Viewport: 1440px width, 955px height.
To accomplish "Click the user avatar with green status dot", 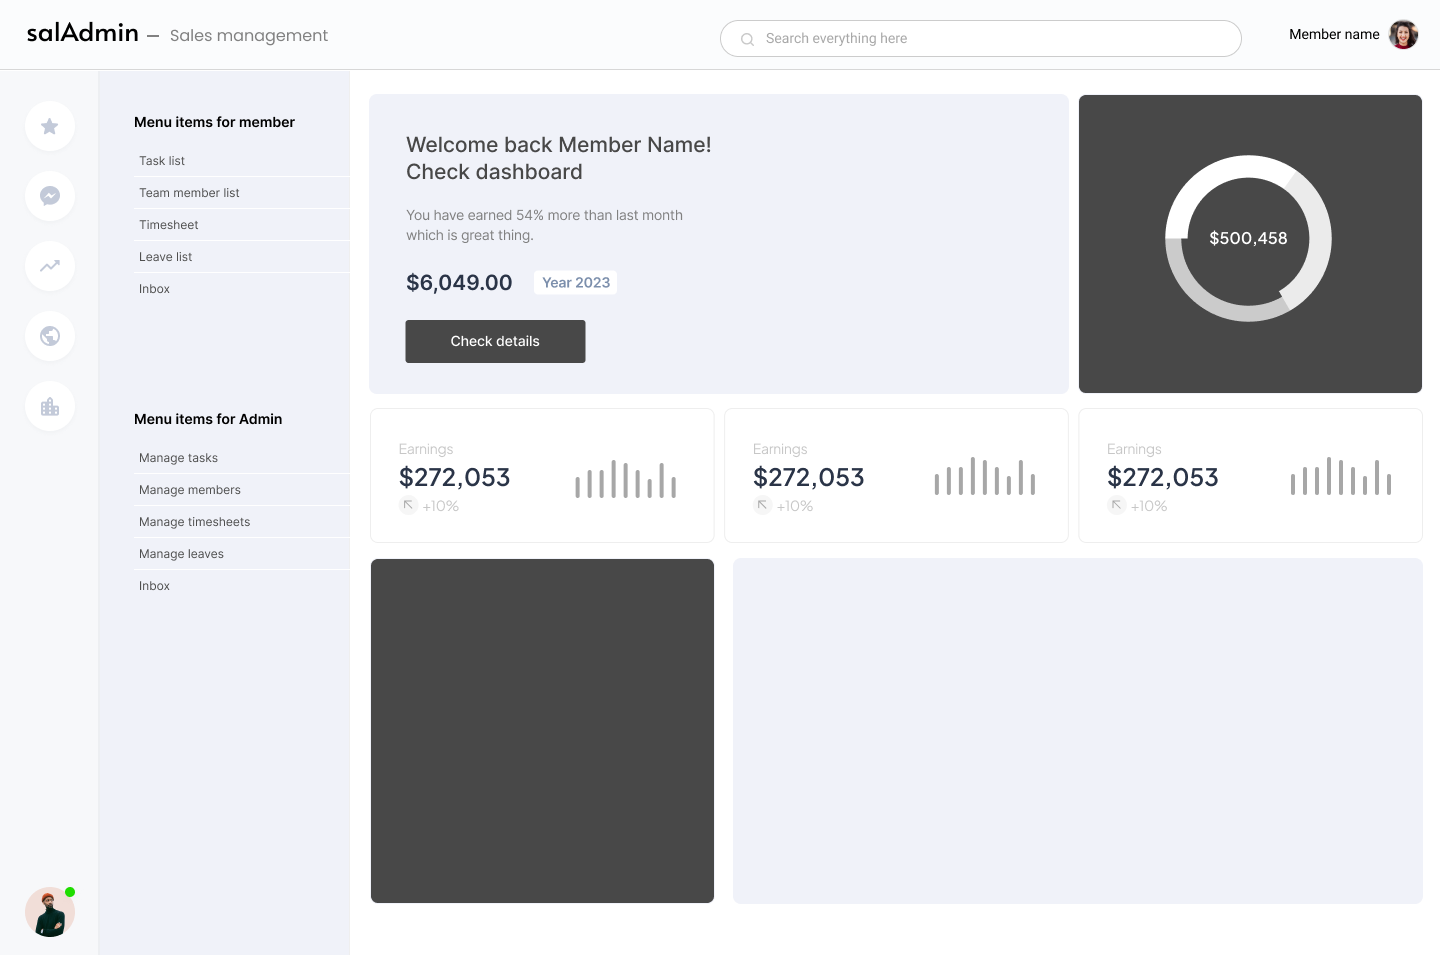I will [50, 912].
